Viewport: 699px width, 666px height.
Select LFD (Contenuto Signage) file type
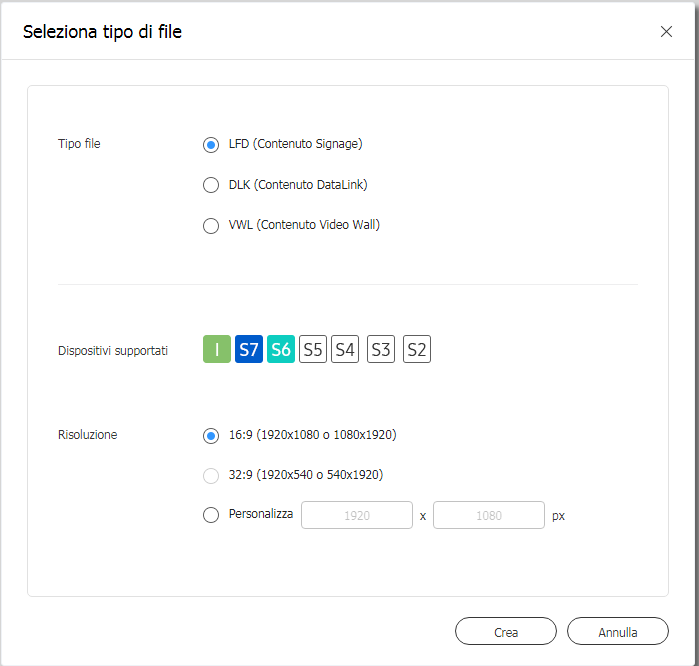pyautogui.click(x=211, y=145)
